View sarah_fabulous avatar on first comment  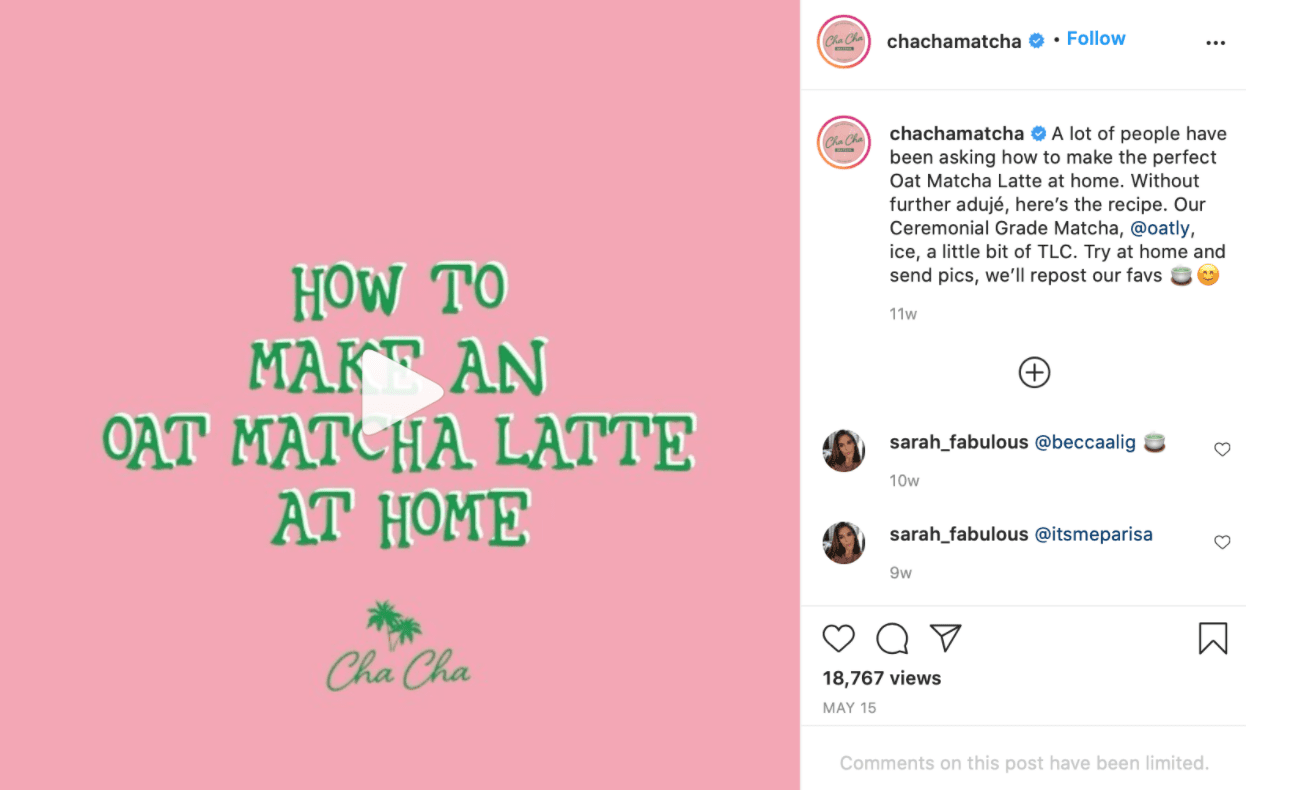(844, 451)
